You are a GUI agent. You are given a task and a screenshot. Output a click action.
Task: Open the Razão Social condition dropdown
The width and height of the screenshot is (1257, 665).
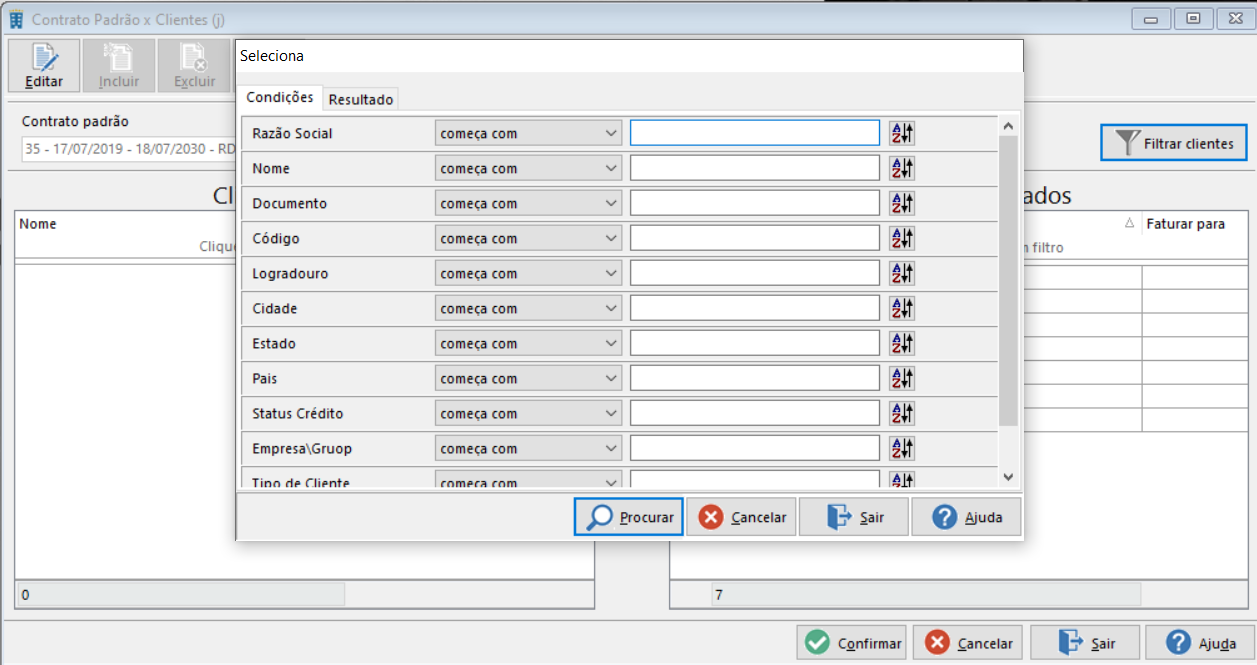[x=528, y=133]
